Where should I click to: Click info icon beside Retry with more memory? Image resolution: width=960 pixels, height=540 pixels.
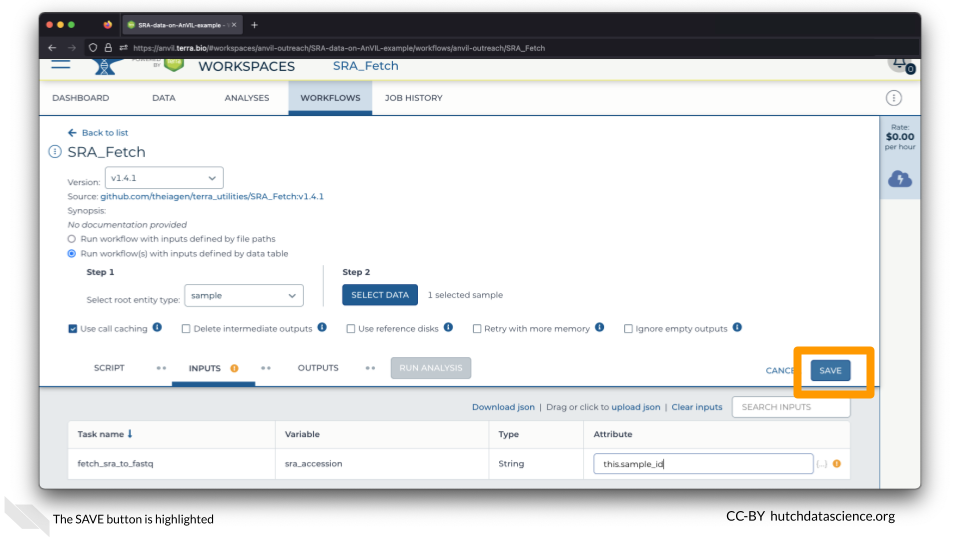(599, 328)
